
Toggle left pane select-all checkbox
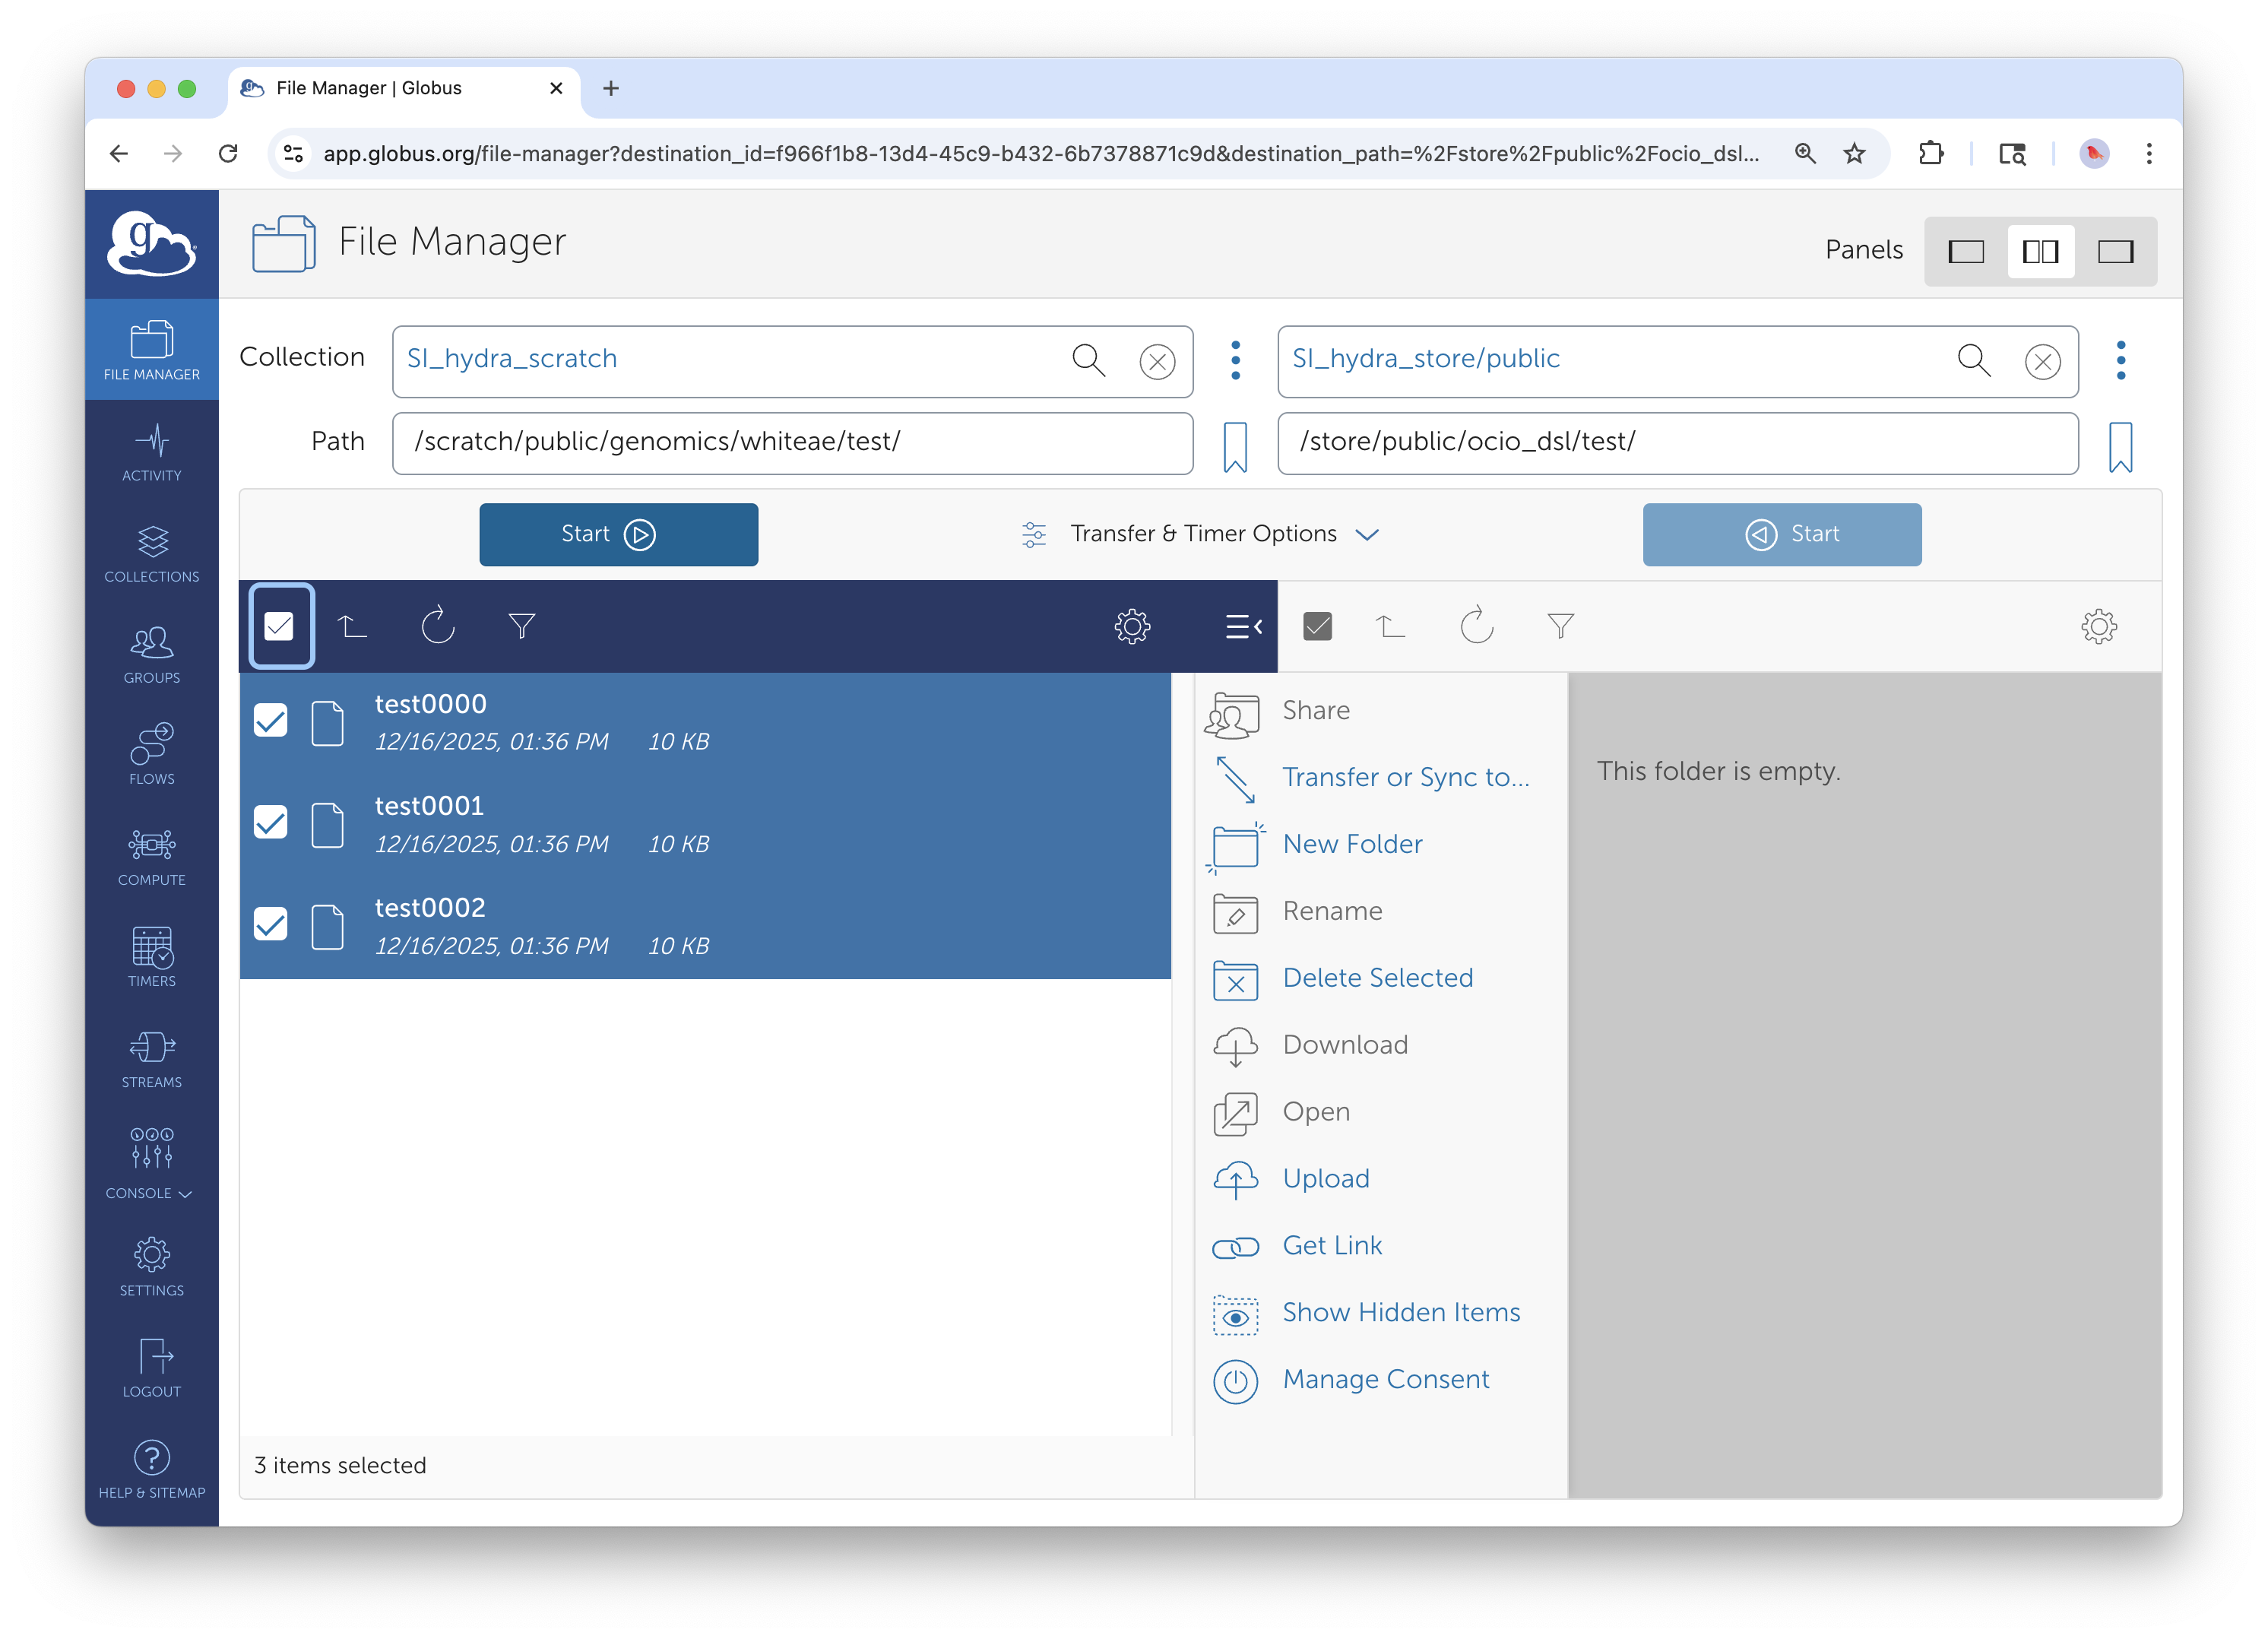(280, 626)
